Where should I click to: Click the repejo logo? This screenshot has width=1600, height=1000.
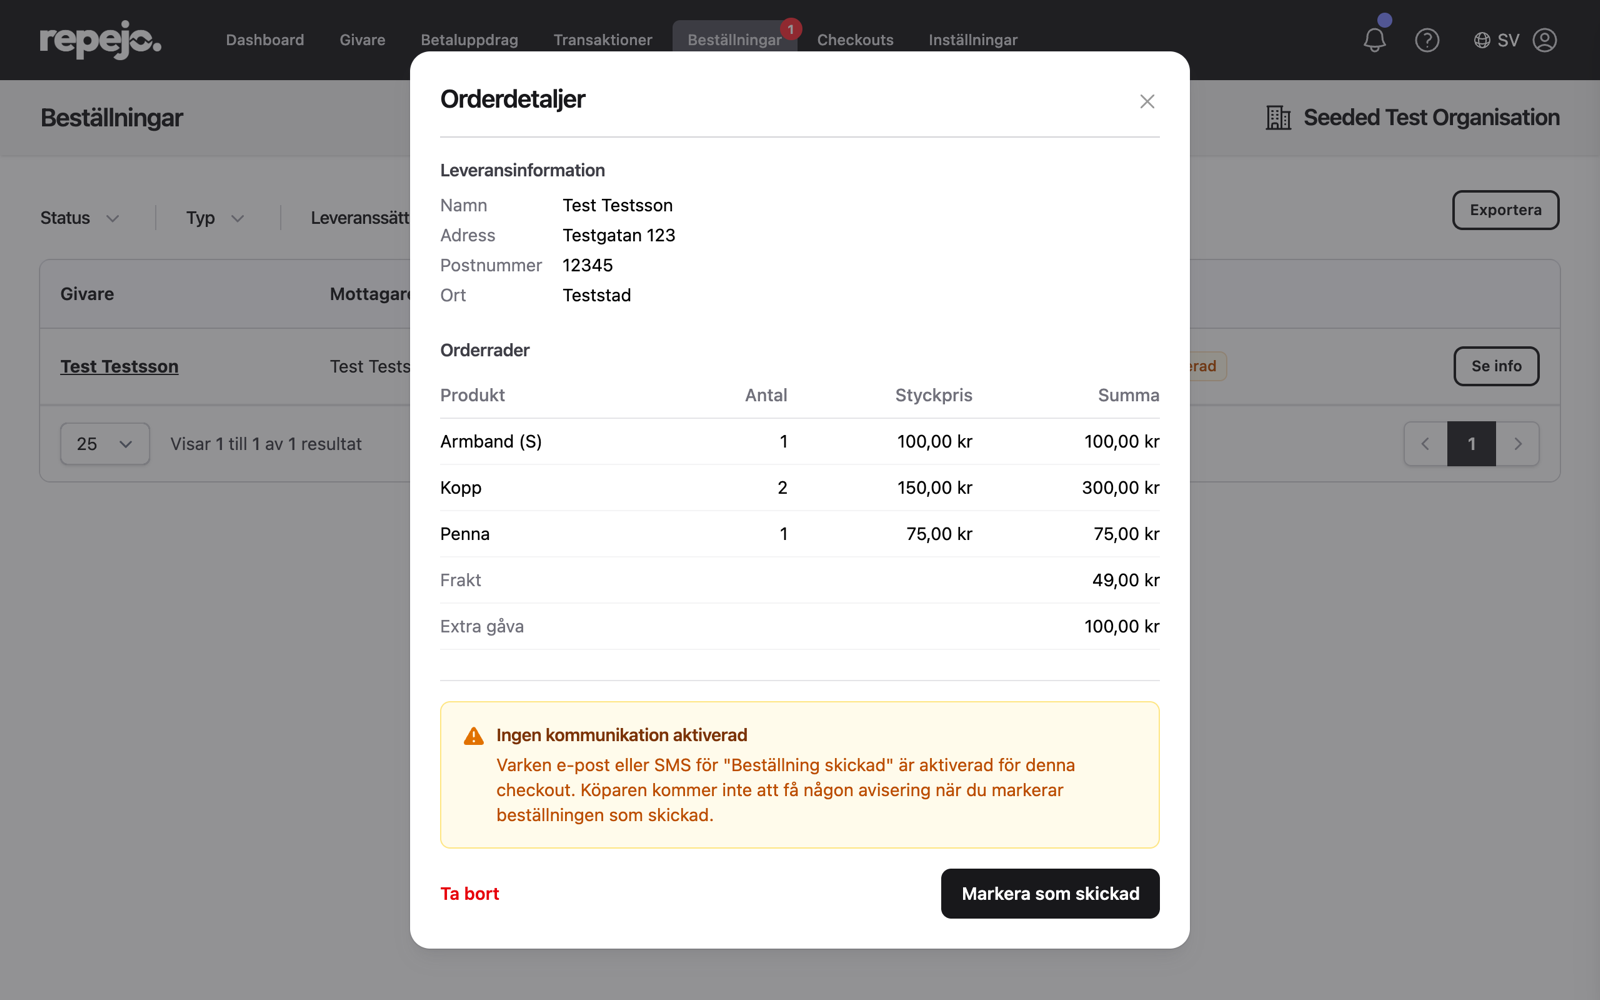click(100, 40)
